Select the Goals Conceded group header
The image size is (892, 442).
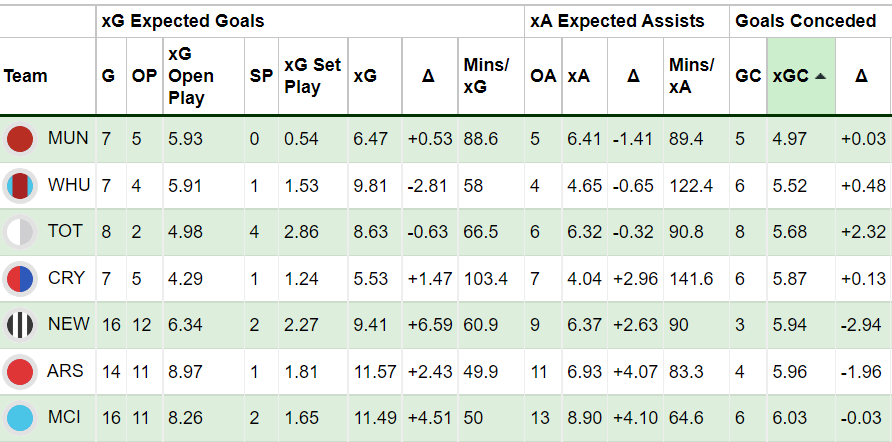(x=806, y=21)
